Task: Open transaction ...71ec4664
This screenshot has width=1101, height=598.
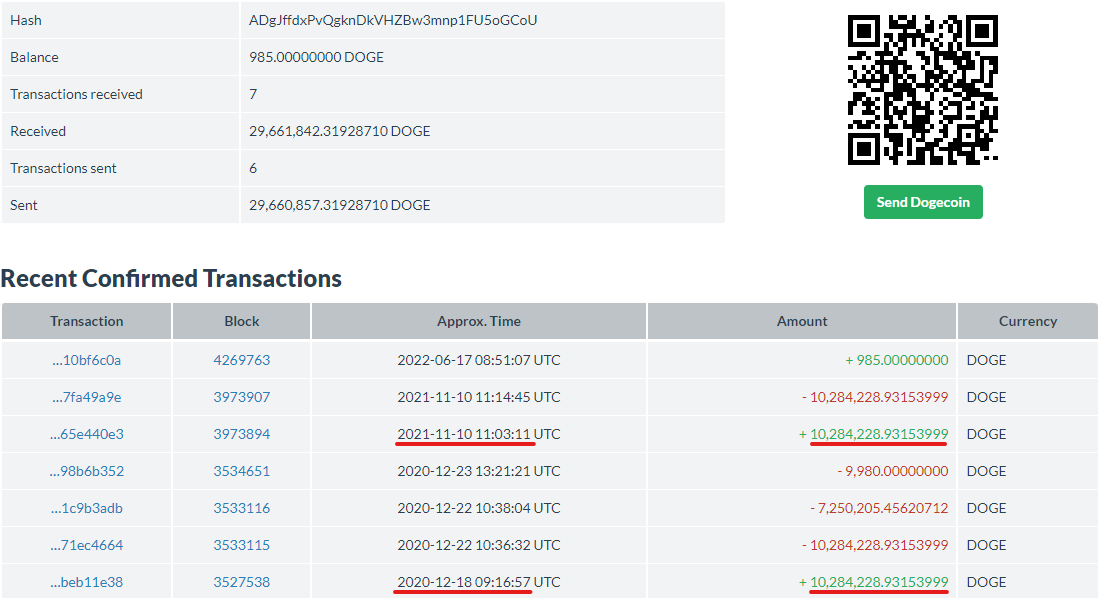Action: [86, 545]
